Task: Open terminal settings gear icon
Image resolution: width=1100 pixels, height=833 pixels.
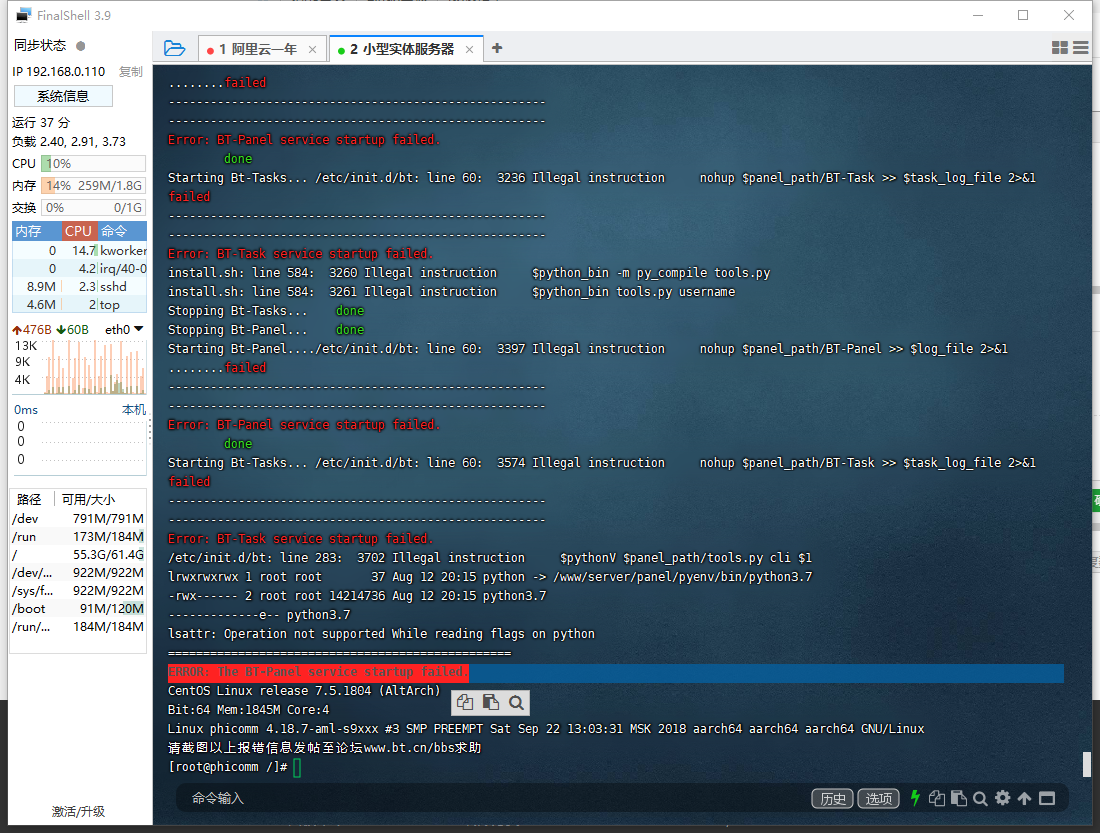Action: coord(1002,798)
